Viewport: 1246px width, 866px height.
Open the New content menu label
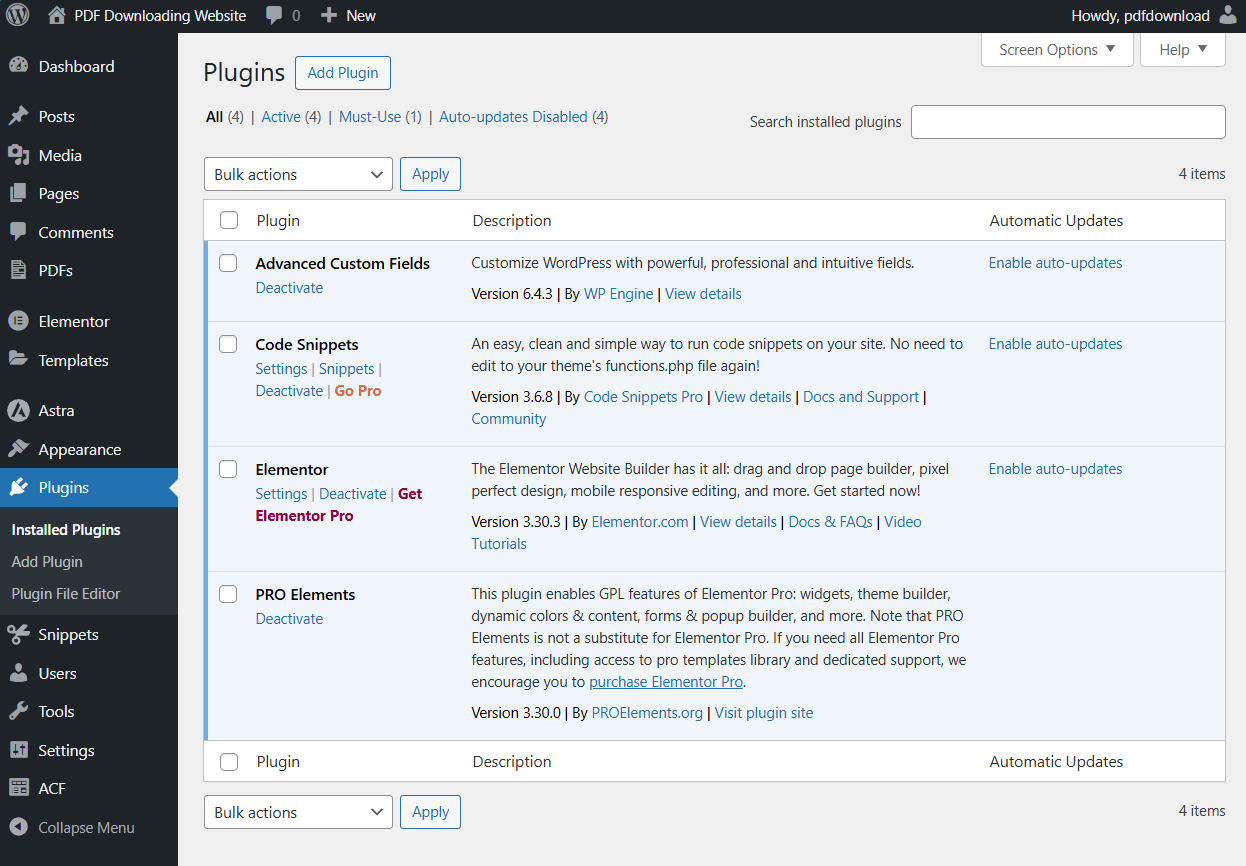[x=361, y=16]
